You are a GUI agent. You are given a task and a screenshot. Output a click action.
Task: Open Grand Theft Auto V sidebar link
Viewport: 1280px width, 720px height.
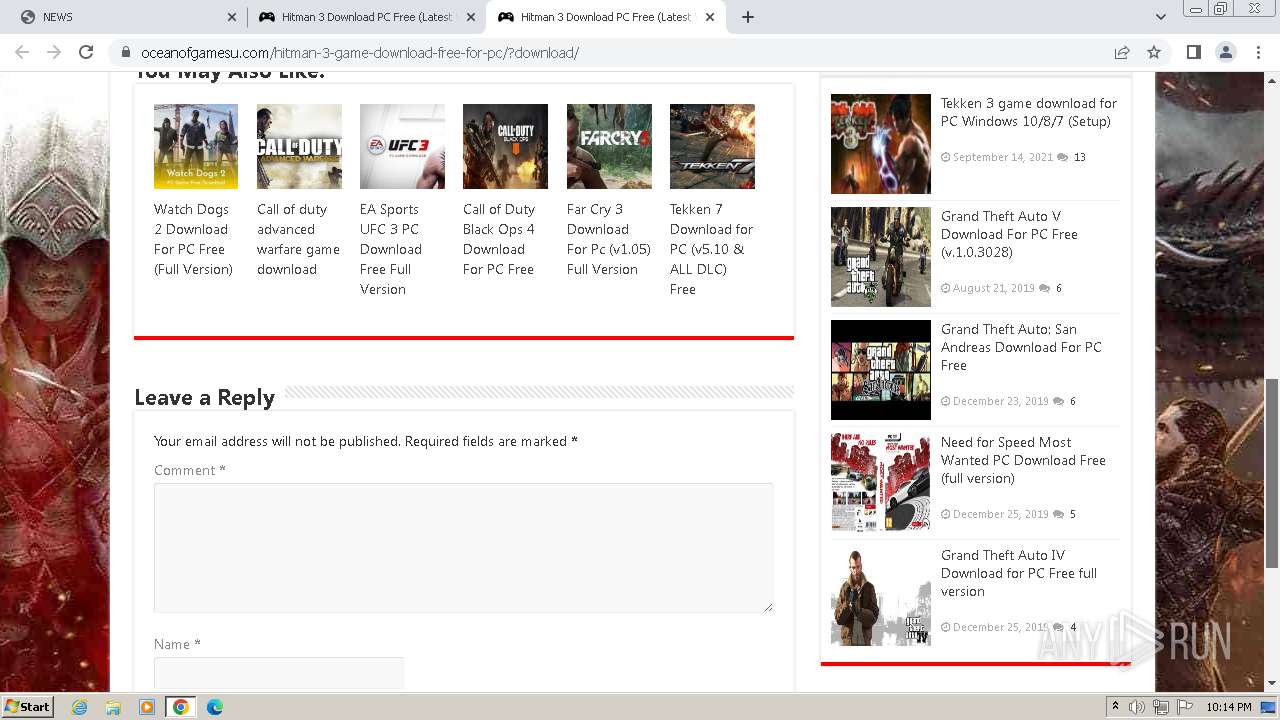tap(1009, 234)
